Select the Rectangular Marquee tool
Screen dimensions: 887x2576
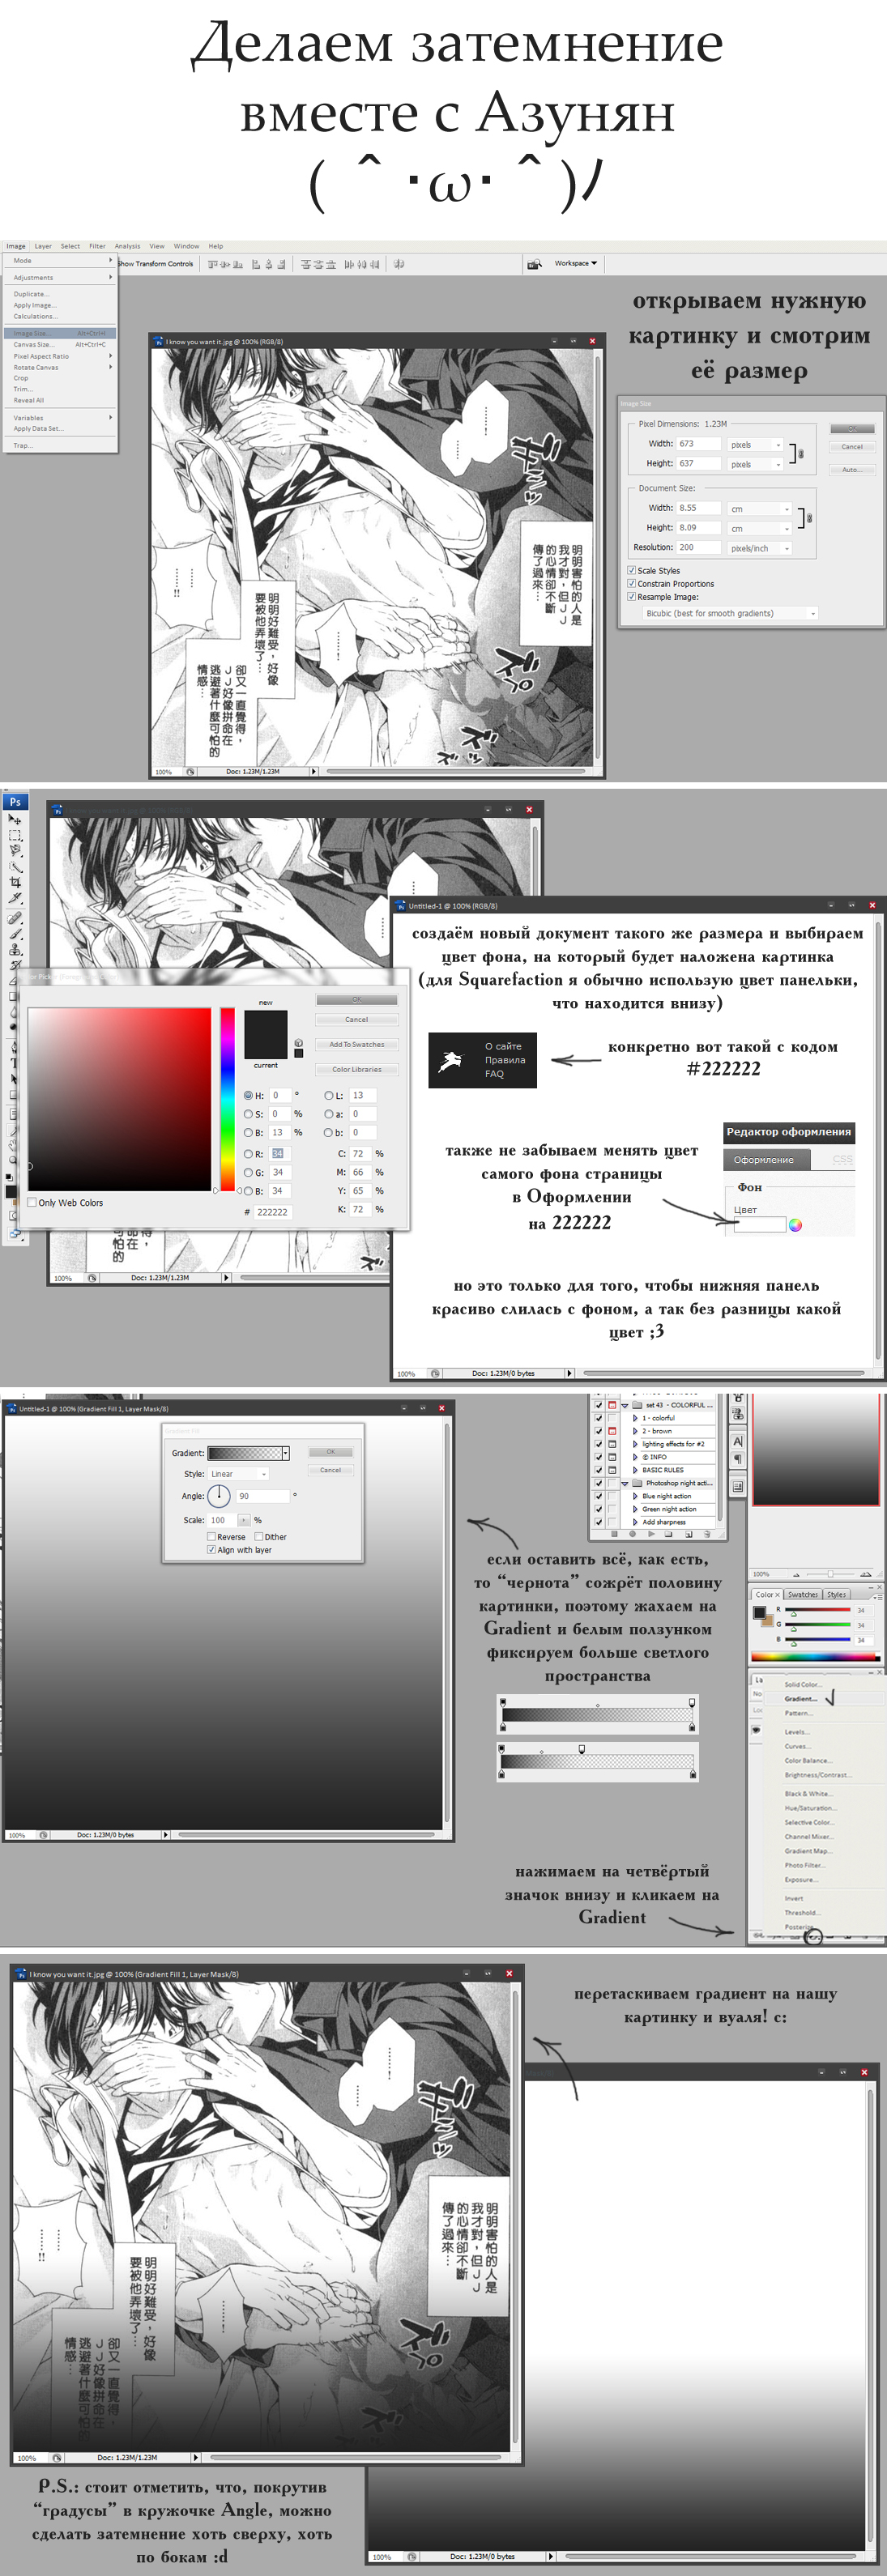(x=15, y=835)
